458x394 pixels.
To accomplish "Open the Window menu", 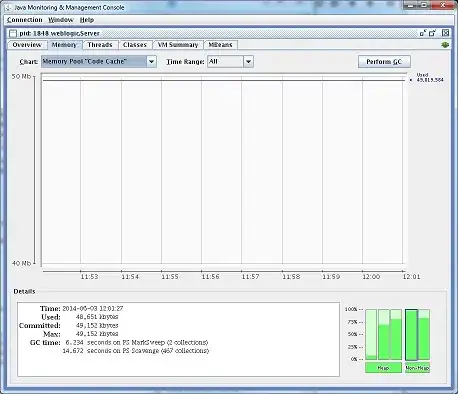I will [x=61, y=20].
